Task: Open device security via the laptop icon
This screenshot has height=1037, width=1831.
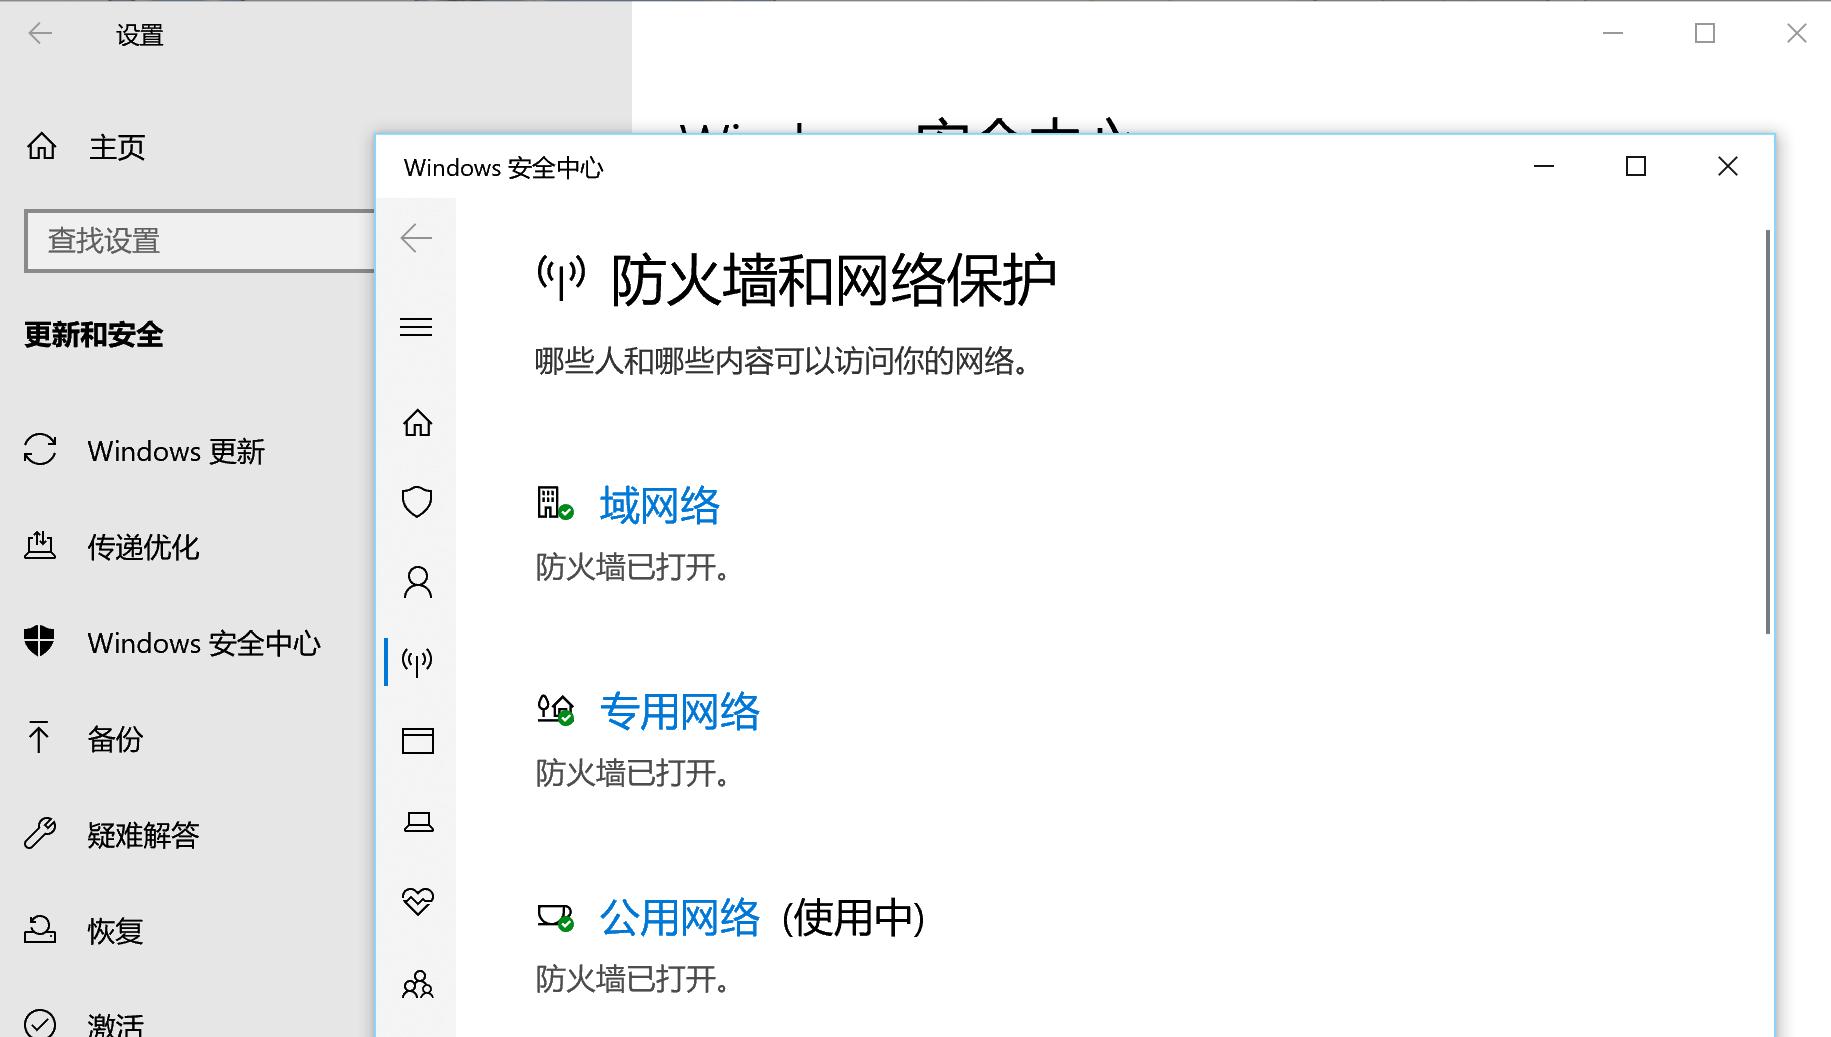Action: pos(417,822)
